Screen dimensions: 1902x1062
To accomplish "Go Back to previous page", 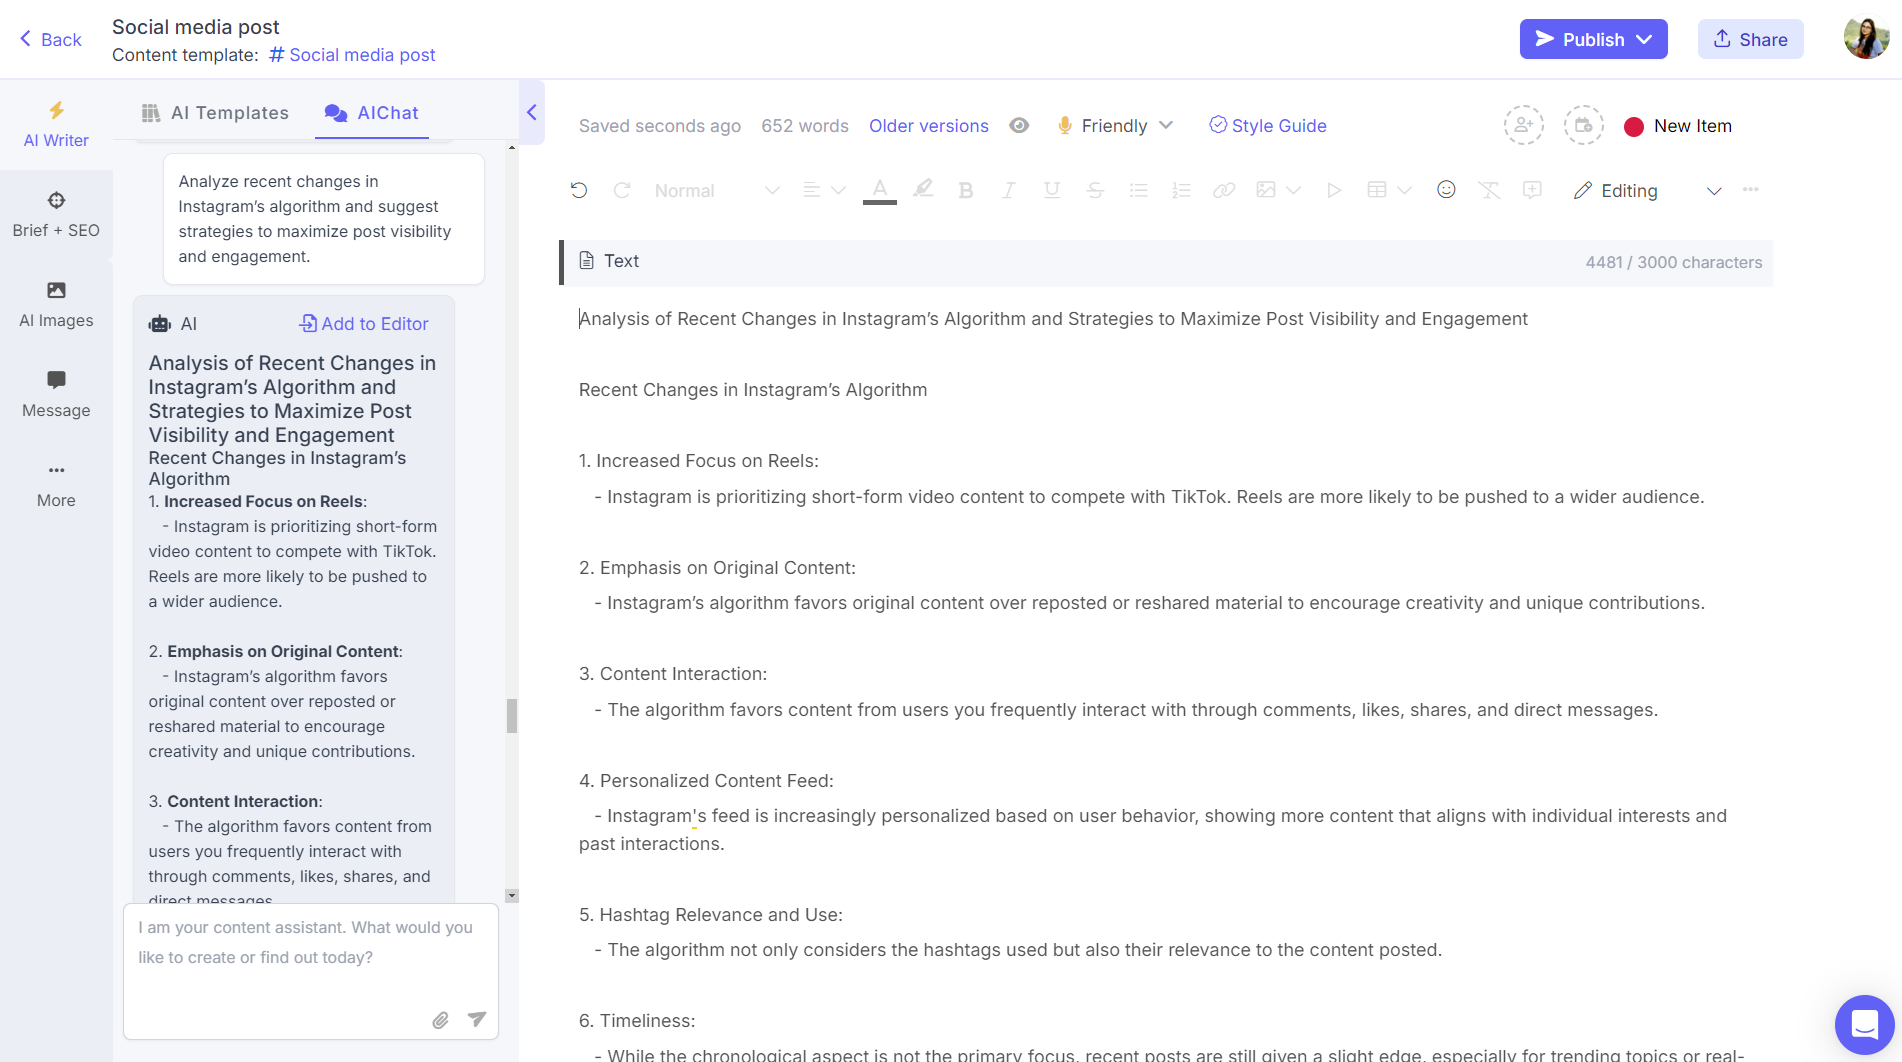I will [50, 39].
